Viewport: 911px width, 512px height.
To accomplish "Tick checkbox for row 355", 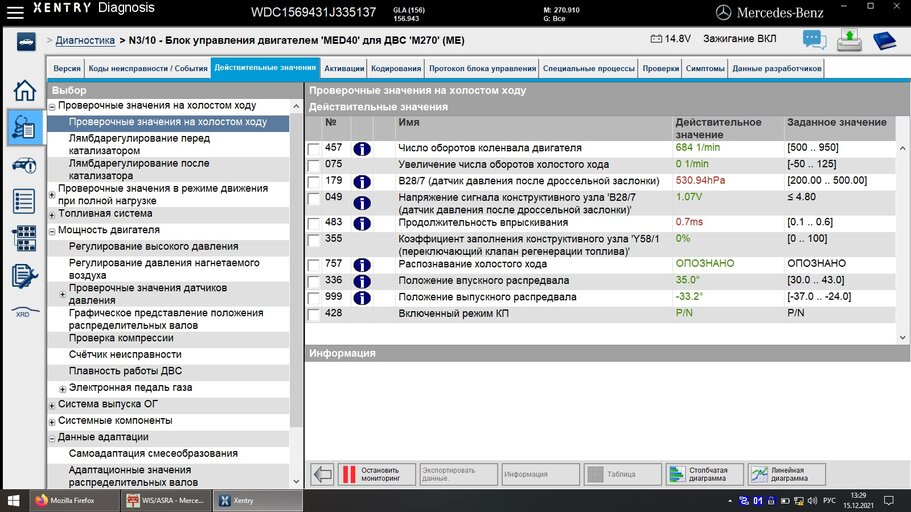I will point(314,240).
